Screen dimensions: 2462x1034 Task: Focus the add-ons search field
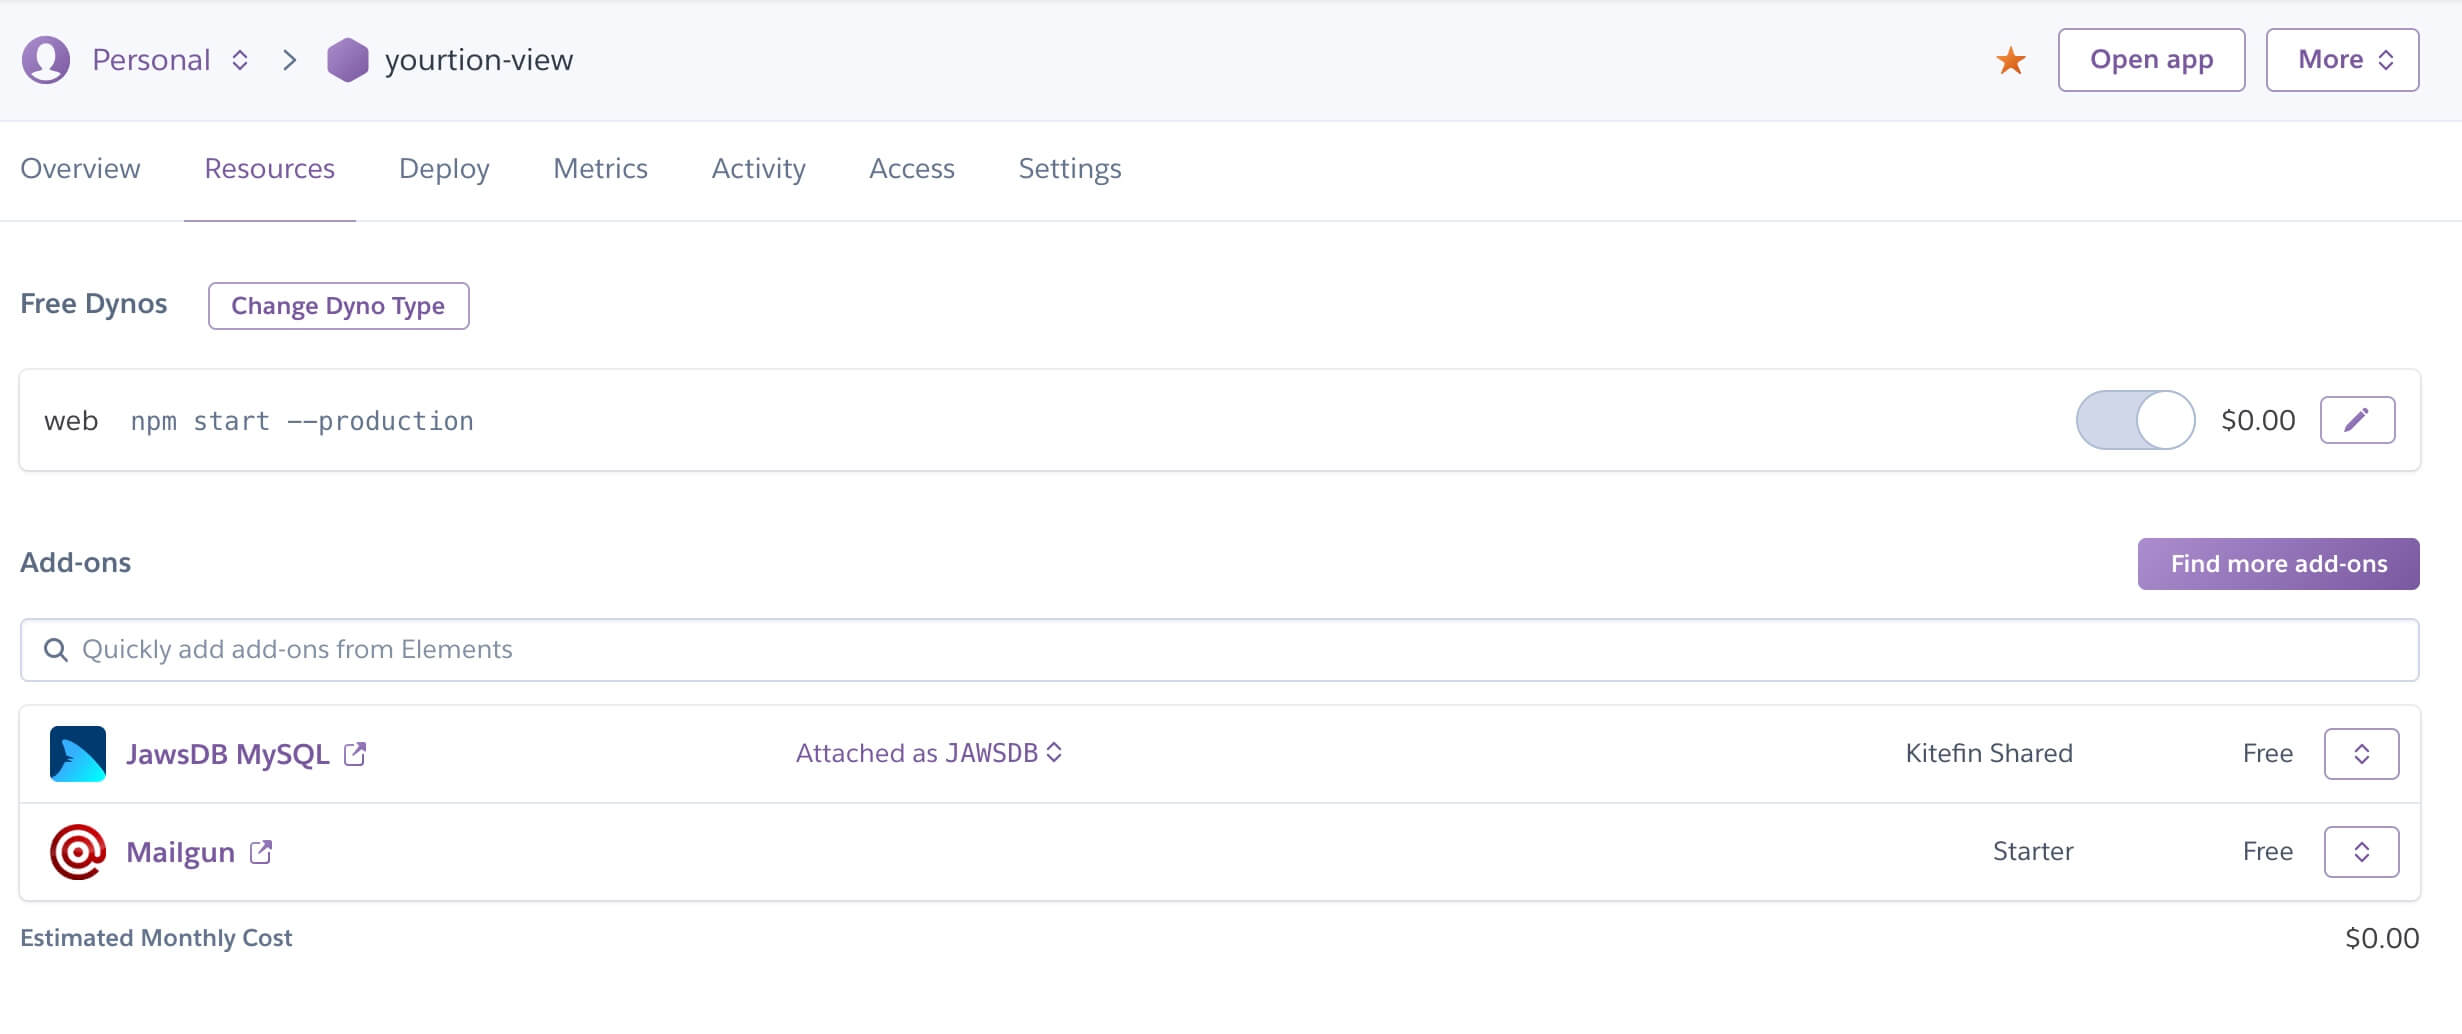(x=1220, y=650)
